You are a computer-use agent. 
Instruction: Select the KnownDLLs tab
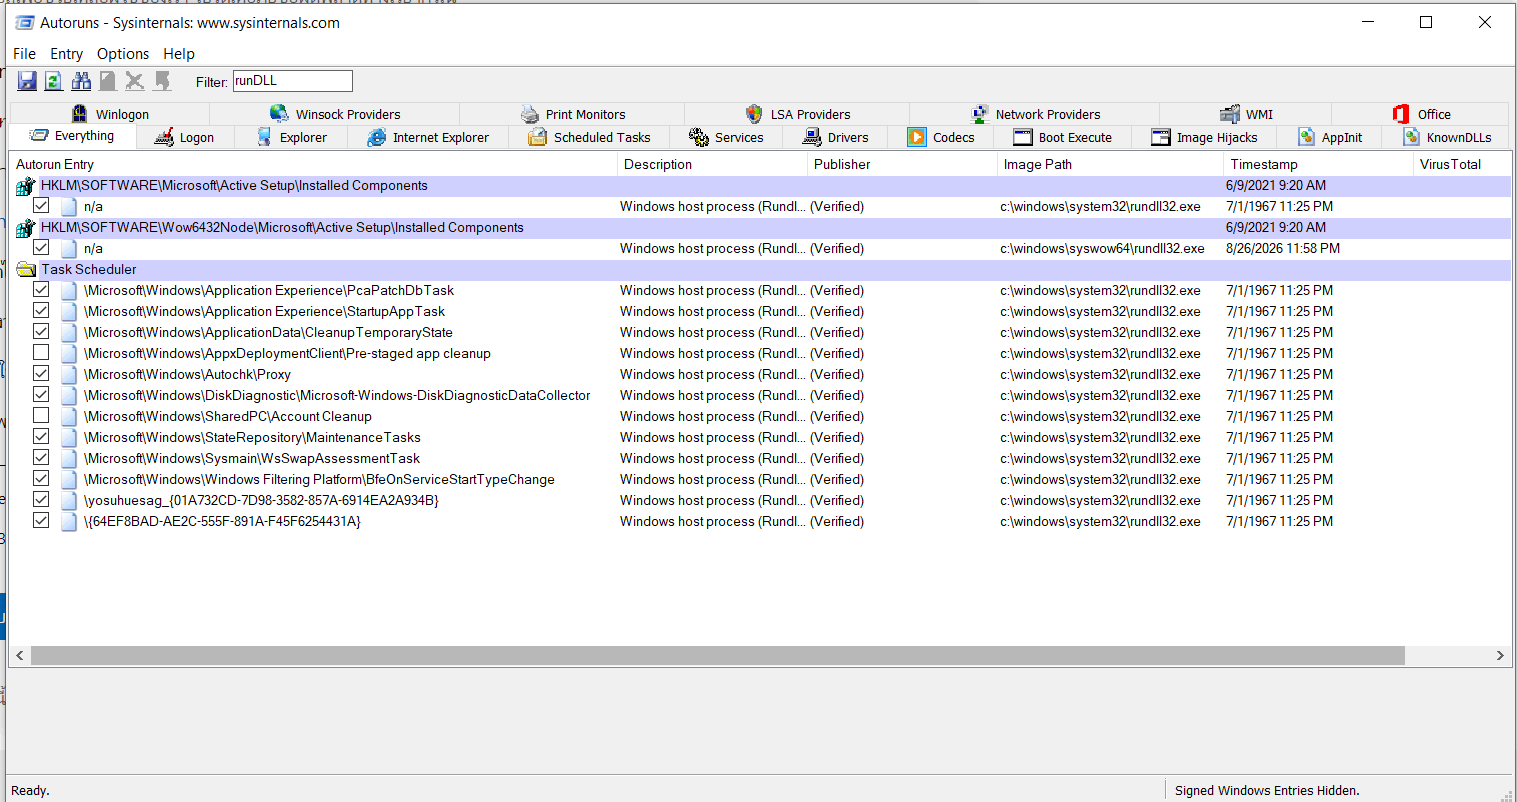(x=1447, y=138)
